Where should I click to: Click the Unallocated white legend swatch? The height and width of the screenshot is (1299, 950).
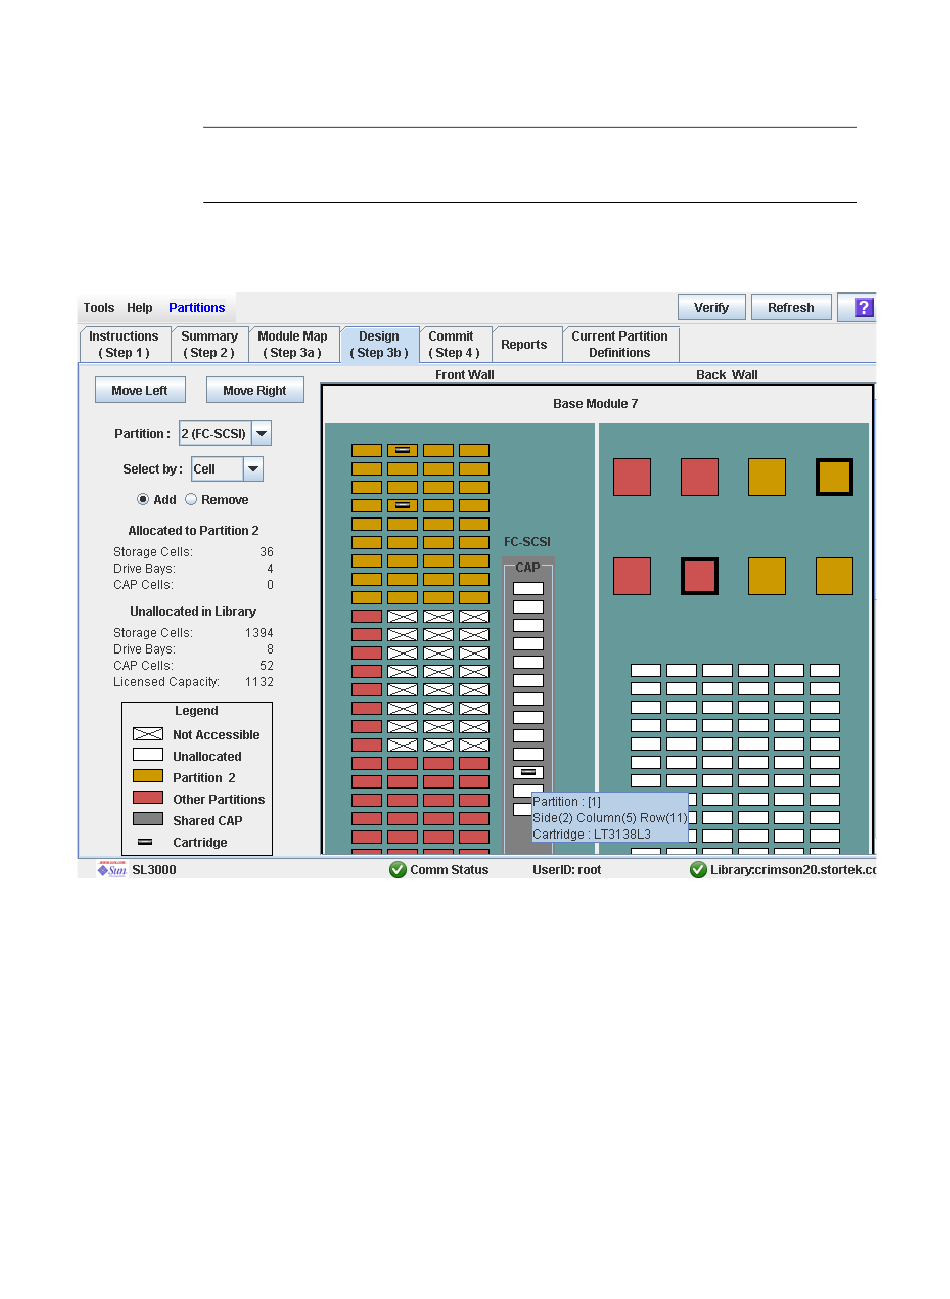click(148, 756)
